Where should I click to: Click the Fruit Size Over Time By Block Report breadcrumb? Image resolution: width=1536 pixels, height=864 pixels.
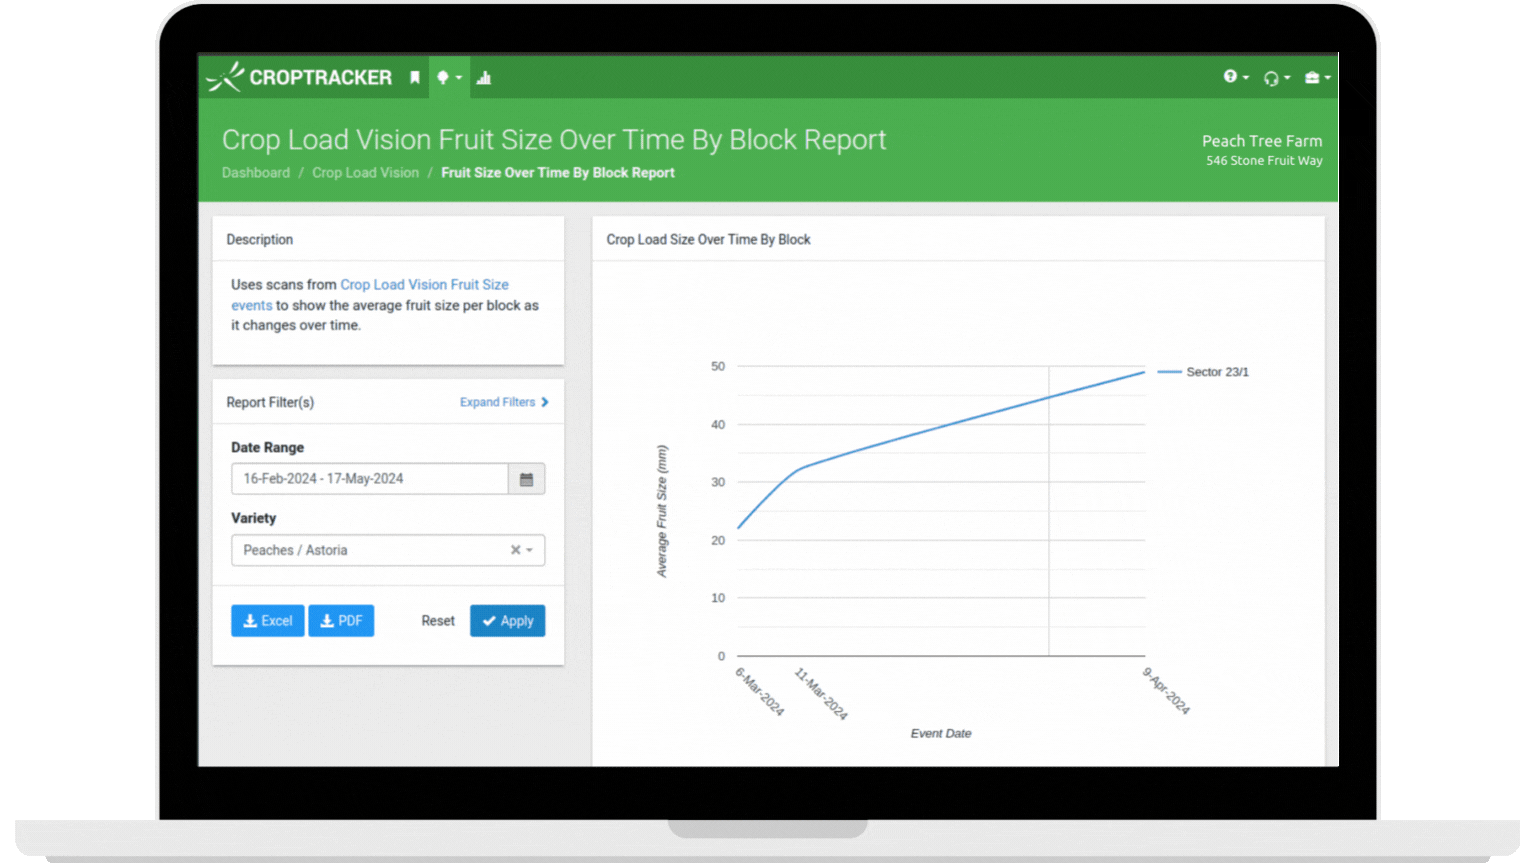[558, 173]
